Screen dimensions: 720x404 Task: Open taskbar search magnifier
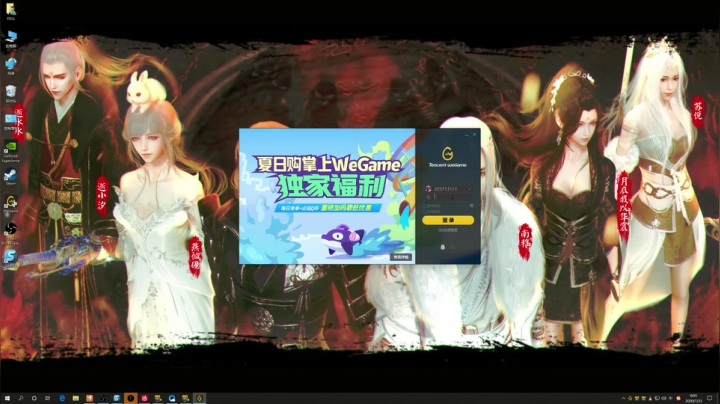point(21,398)
